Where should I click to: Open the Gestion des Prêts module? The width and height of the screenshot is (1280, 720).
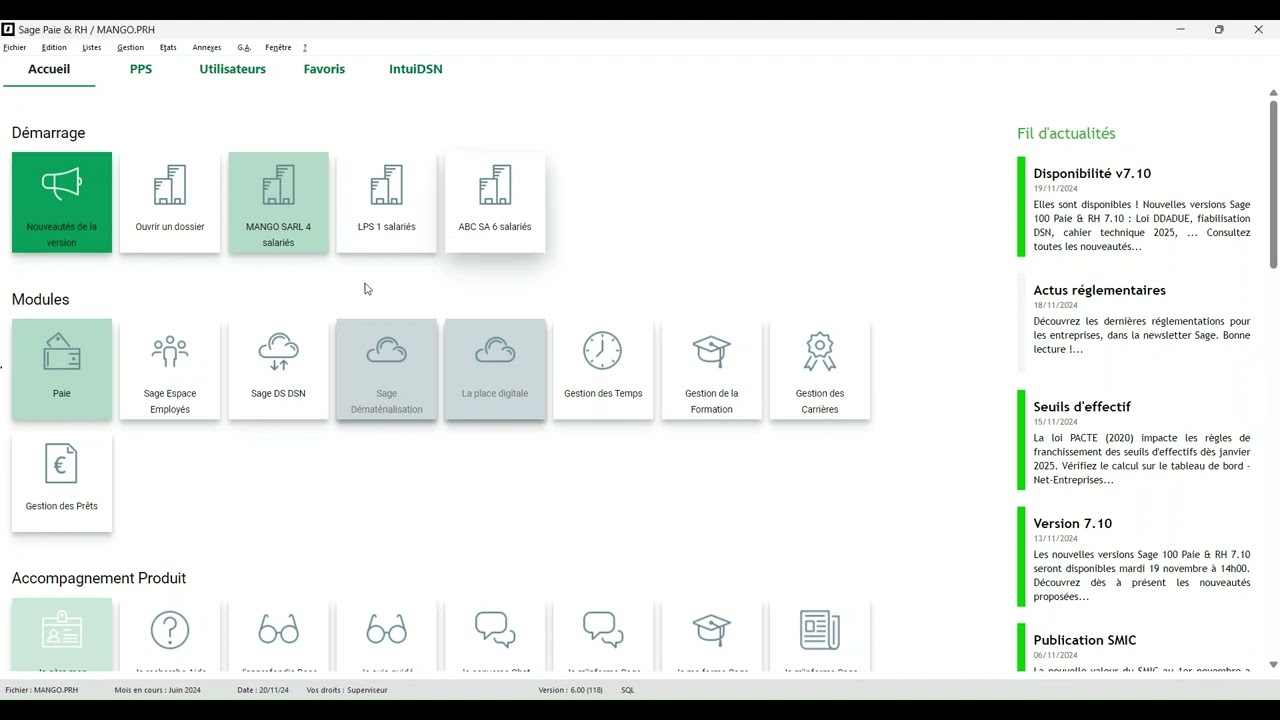click(x=62, y=482)
